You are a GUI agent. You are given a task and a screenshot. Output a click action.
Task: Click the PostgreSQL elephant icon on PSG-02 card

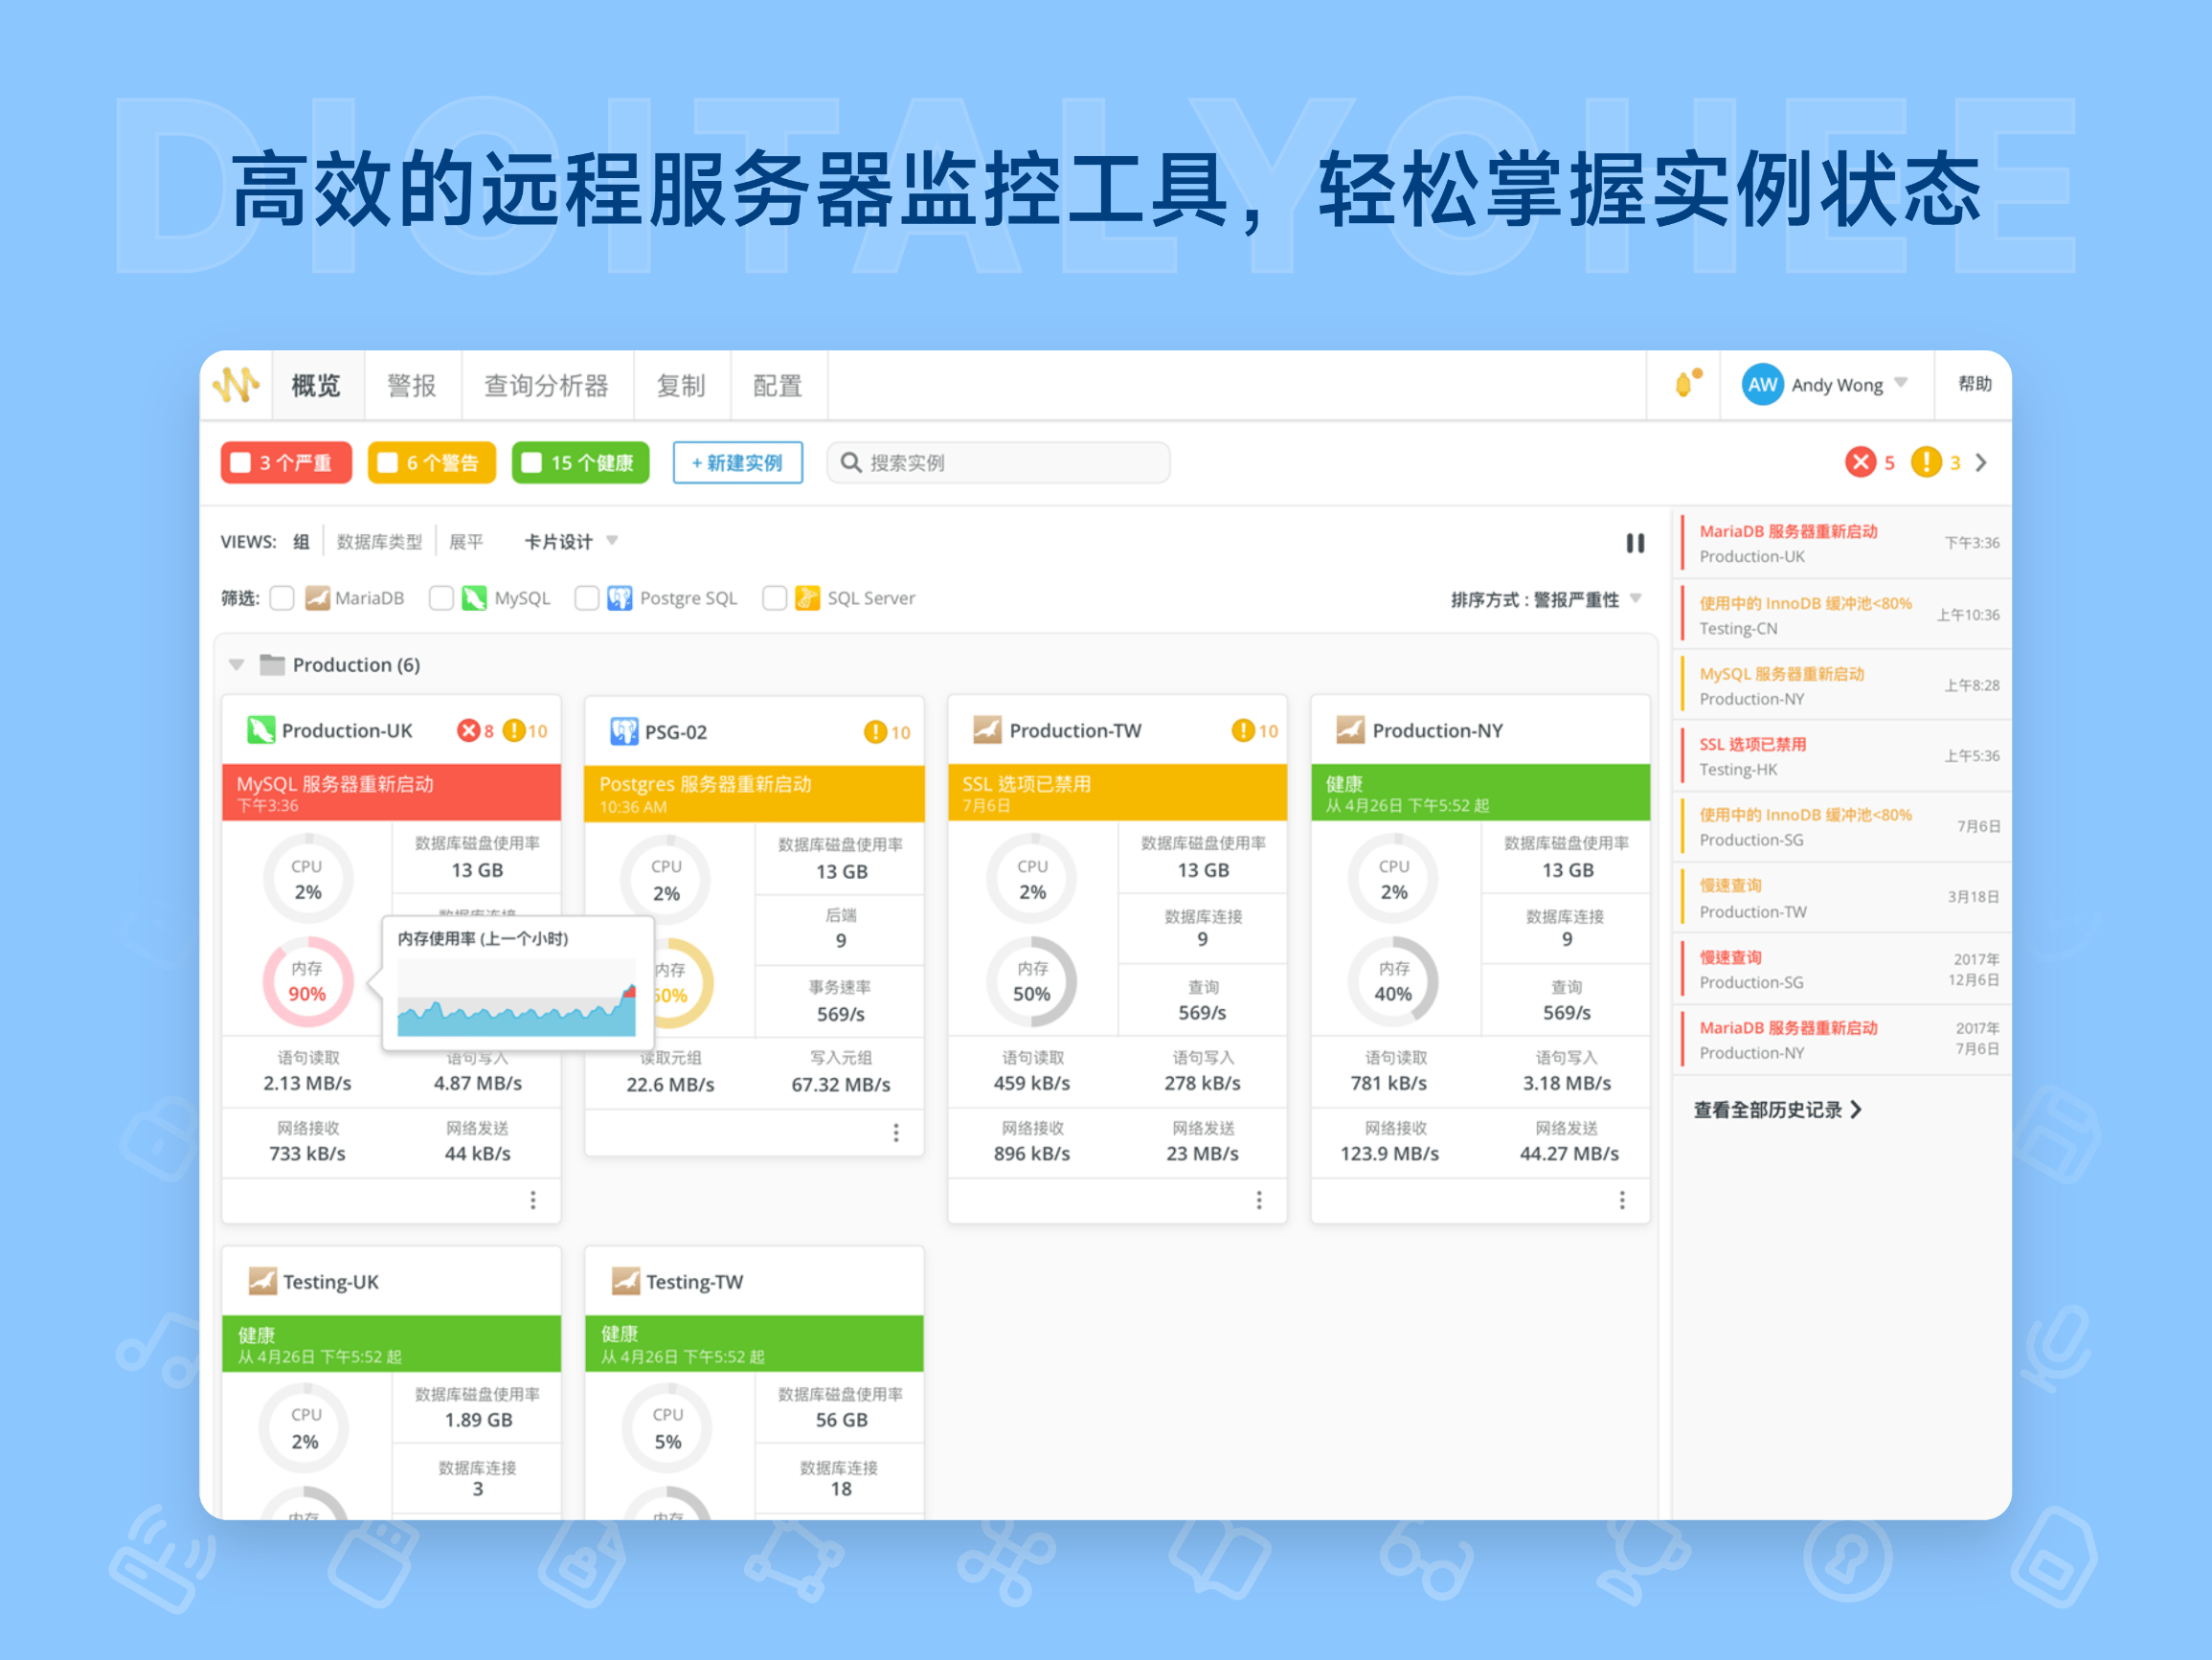624,731
